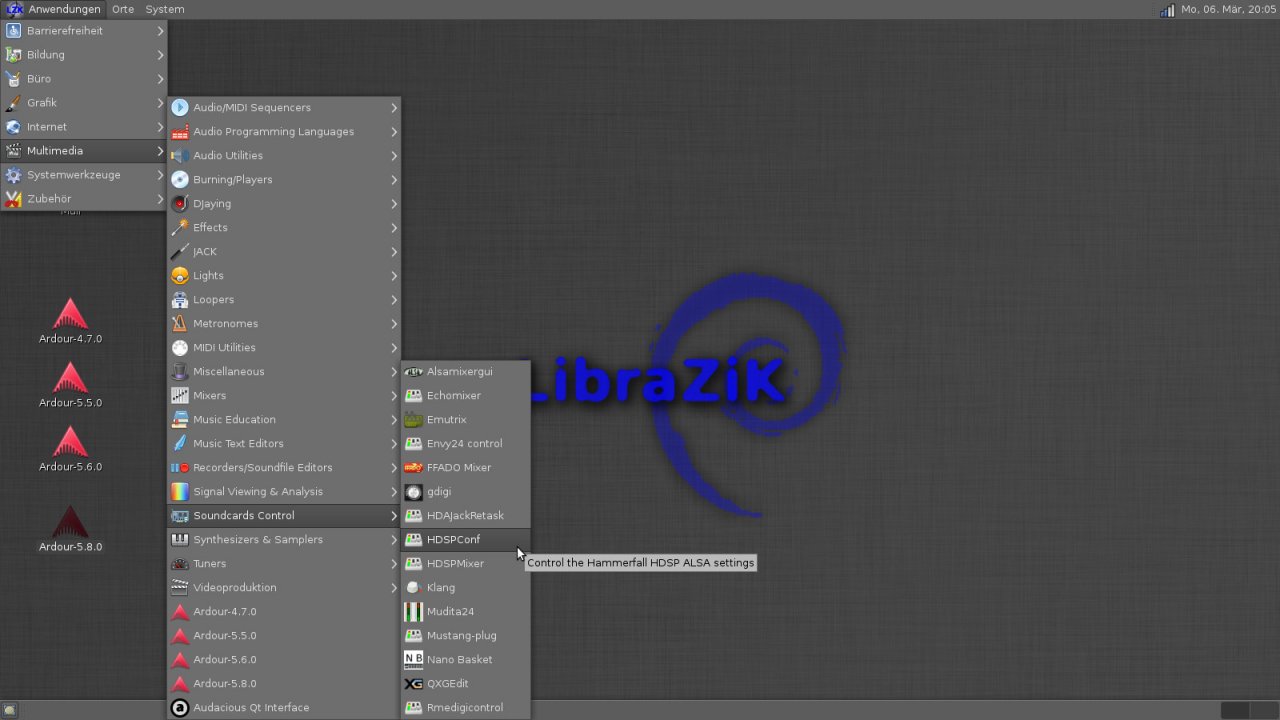Open the Zubehör category

(84, 199)
